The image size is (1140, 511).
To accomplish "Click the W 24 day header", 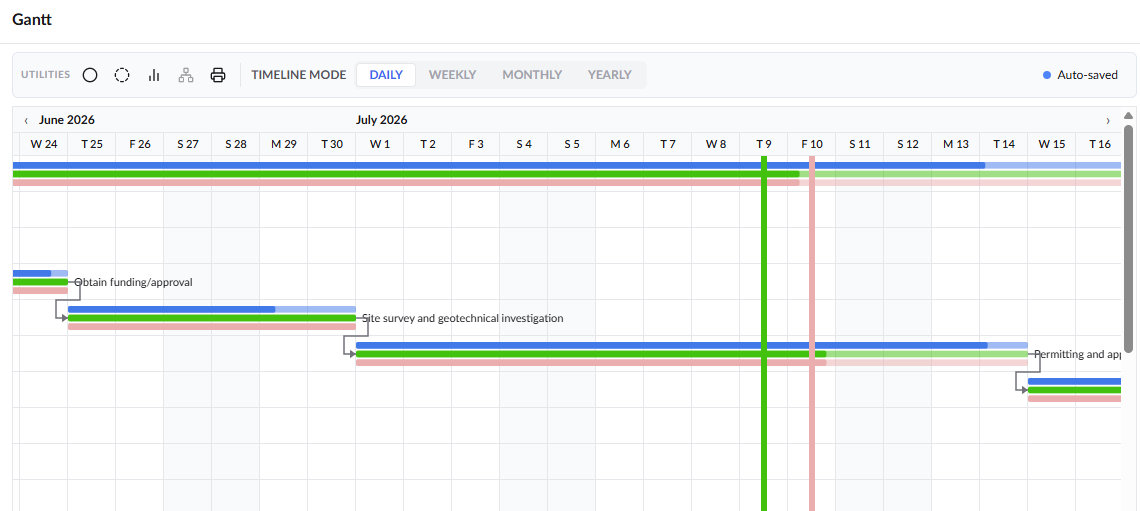I will (x=44, y=144).
